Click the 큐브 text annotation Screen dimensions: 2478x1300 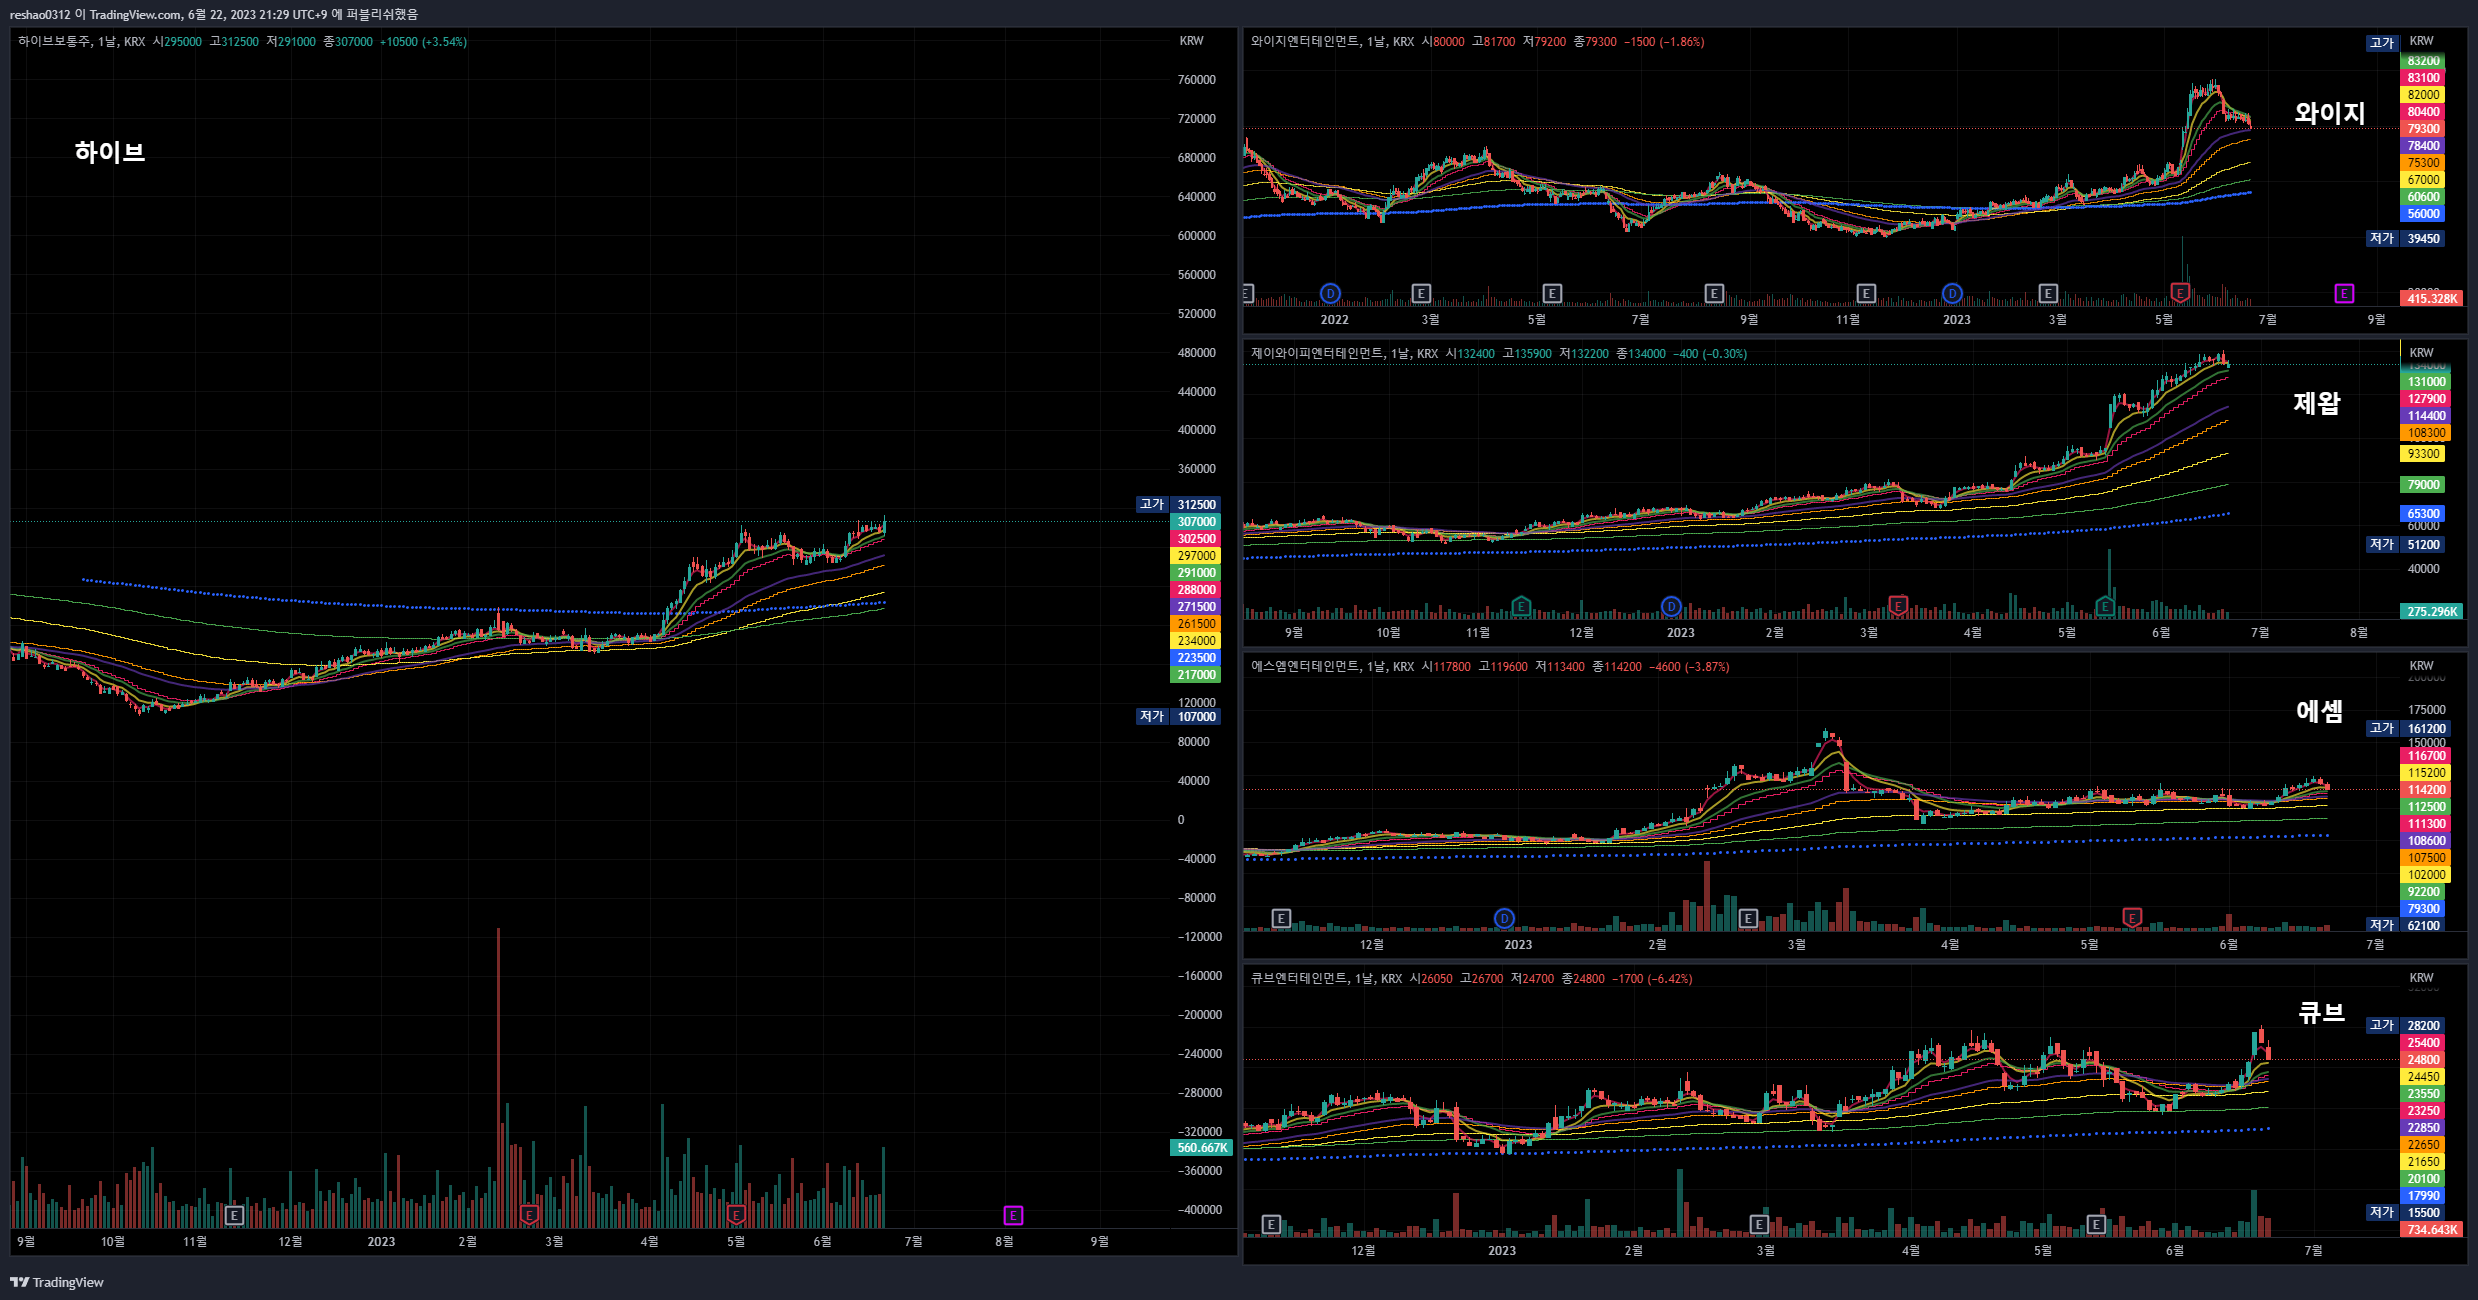[2322, 1012]
